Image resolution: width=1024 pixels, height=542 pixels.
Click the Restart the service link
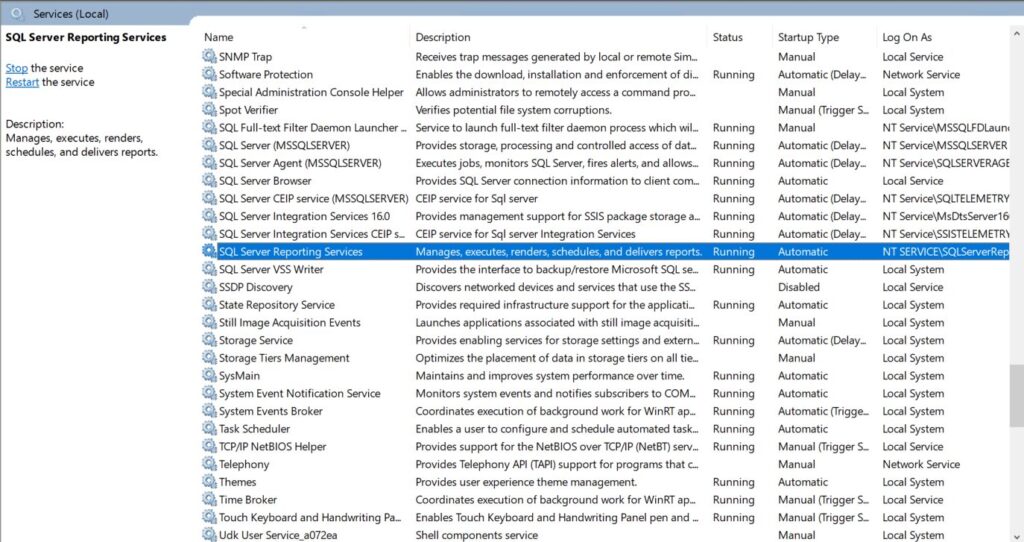pyautogui.click(x=22, y=82)
